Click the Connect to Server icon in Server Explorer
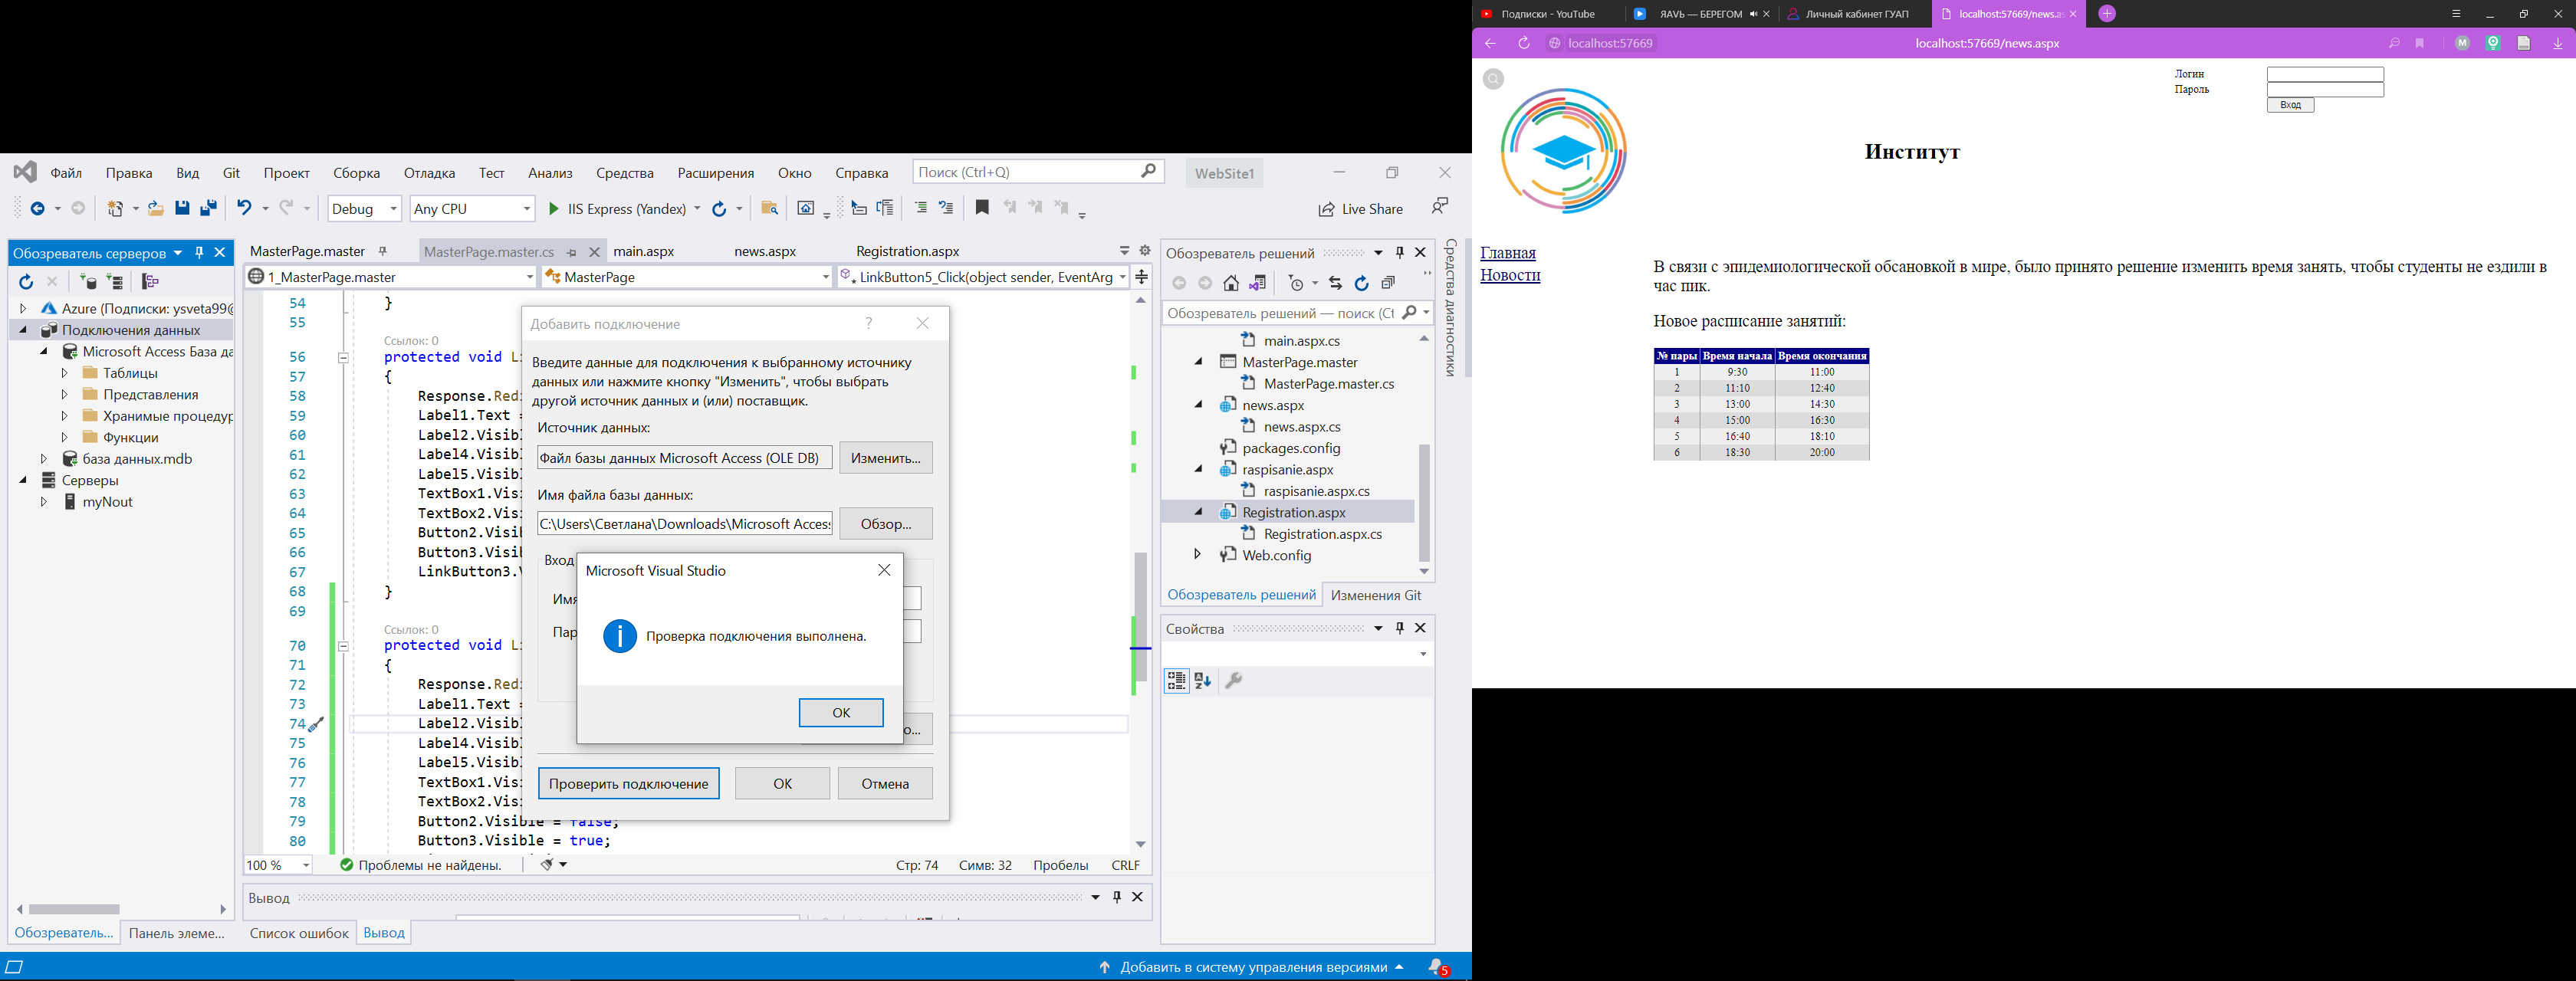Viewport: 2576px width, 981px height. pyautogui.click(x=115, y=282)
